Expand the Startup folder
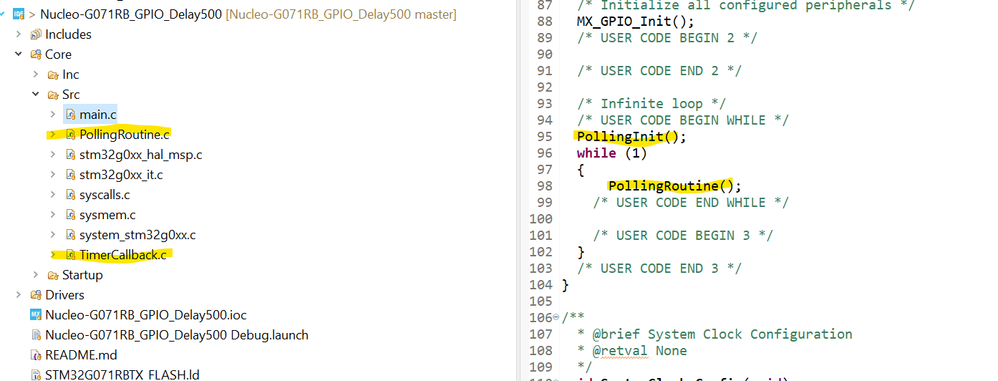998x381 pixels. point(36,275)
